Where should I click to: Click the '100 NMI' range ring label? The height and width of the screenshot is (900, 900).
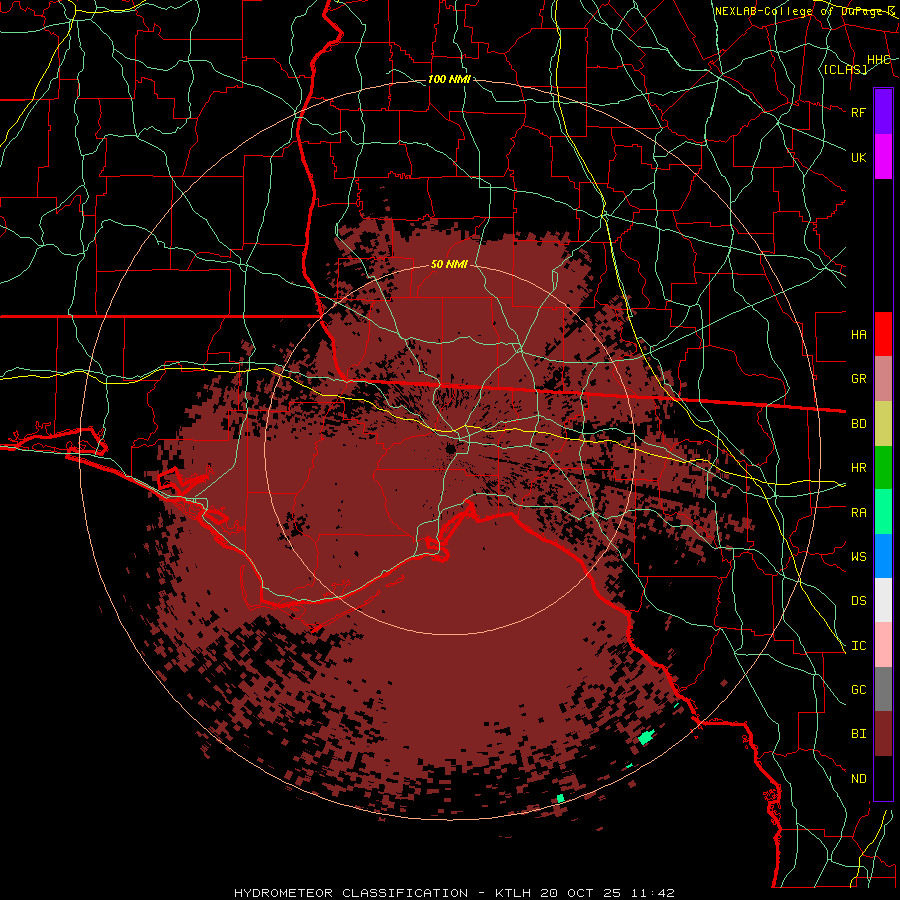pos(449,79)
